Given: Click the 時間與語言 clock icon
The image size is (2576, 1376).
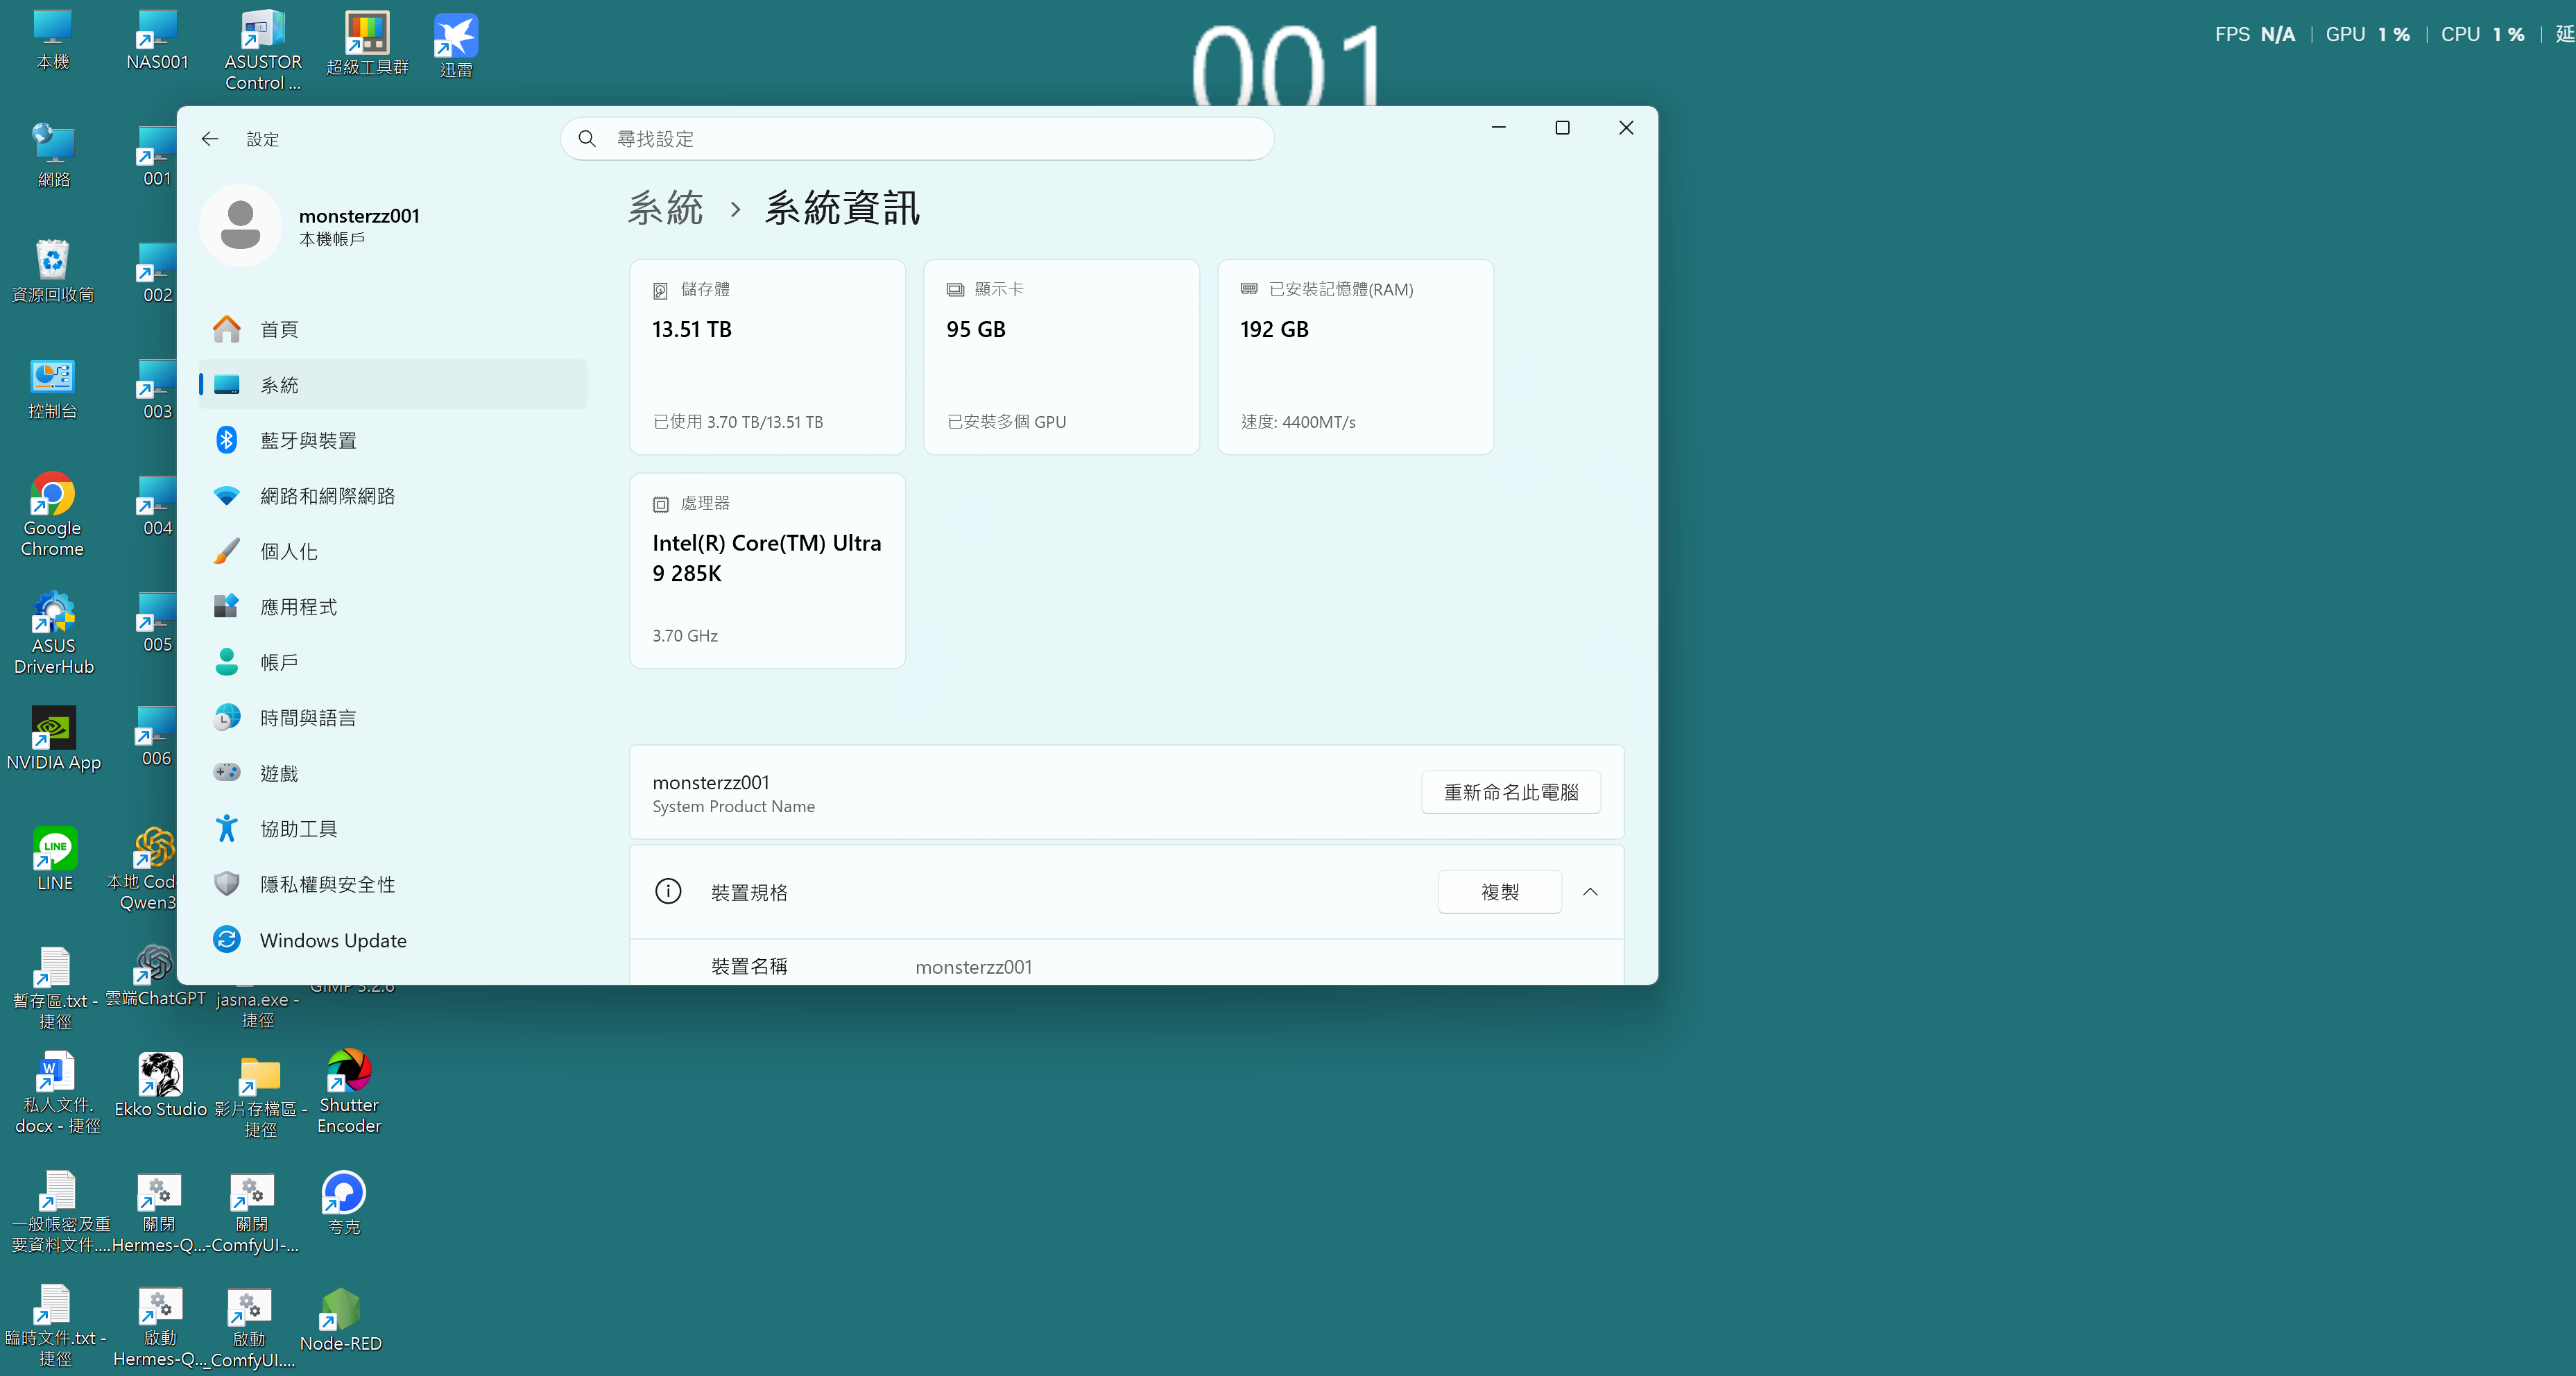Looking at the screenshot, I should point(227,717).
